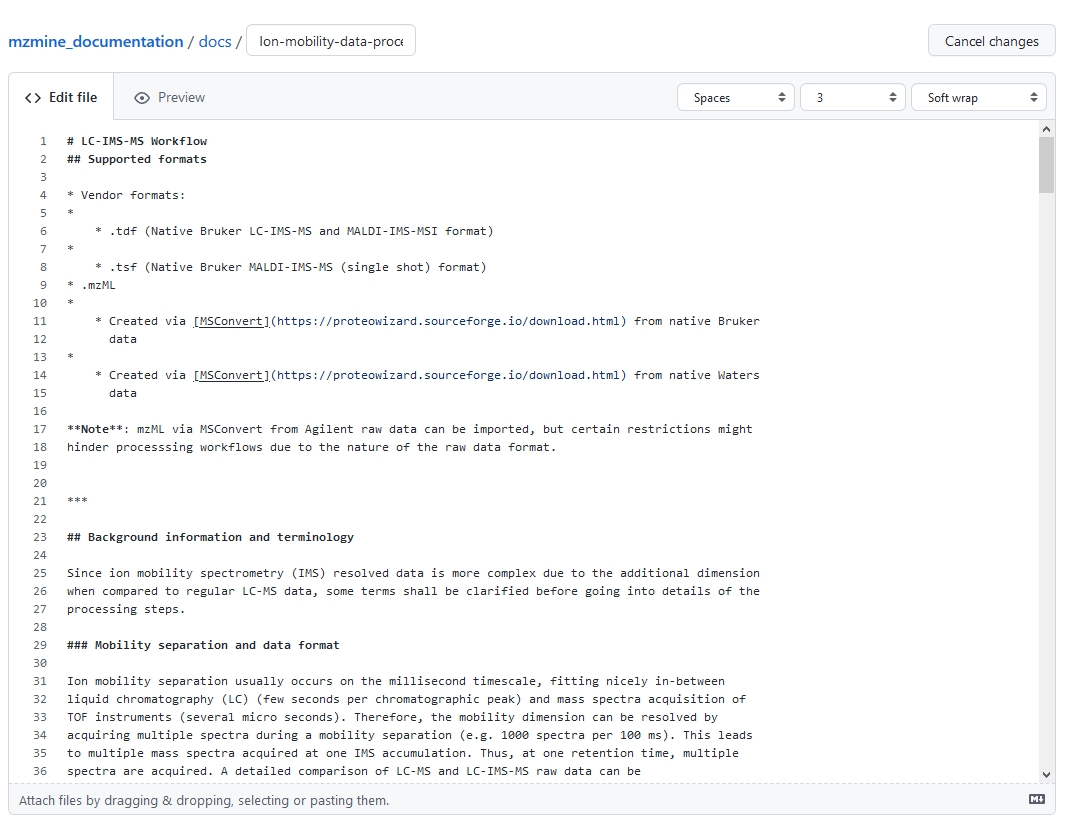Click the Markdown supported icon
The height and width of the screenshot is (828, 1072).
1036,799
